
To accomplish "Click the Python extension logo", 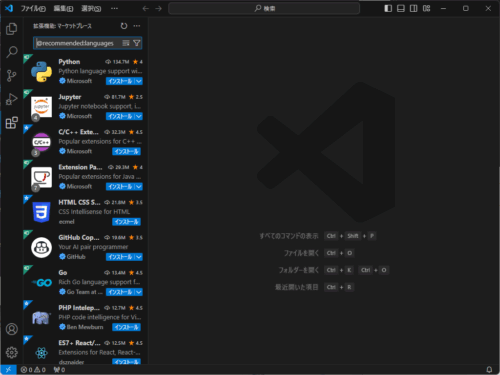I will (x=41, y=72).
